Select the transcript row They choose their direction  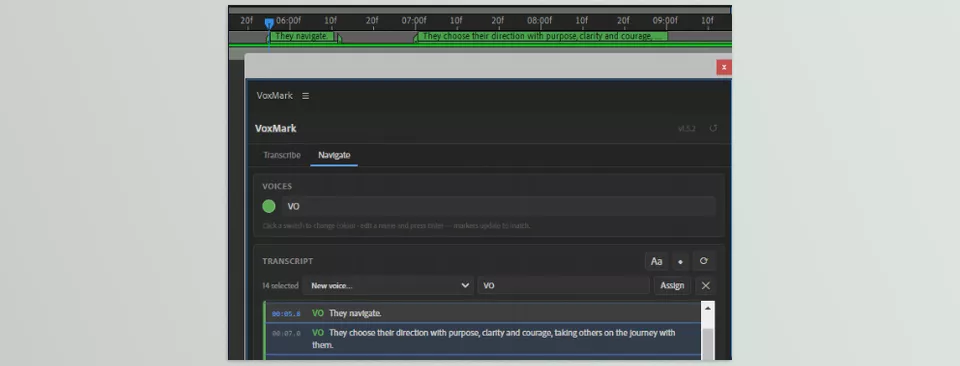482,339
